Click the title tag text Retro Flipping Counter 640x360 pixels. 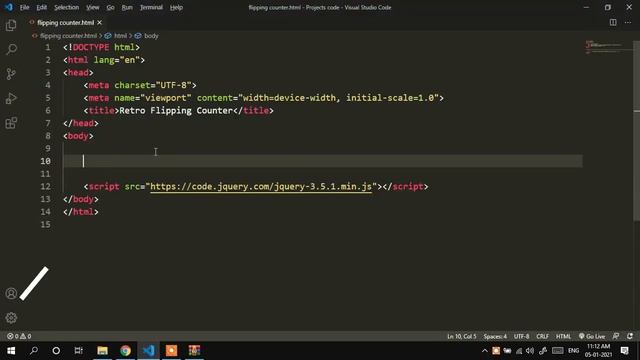176,111
